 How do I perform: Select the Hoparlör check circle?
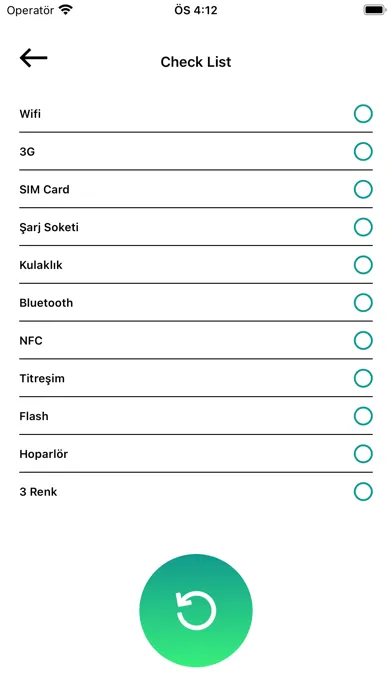point(363,454)
